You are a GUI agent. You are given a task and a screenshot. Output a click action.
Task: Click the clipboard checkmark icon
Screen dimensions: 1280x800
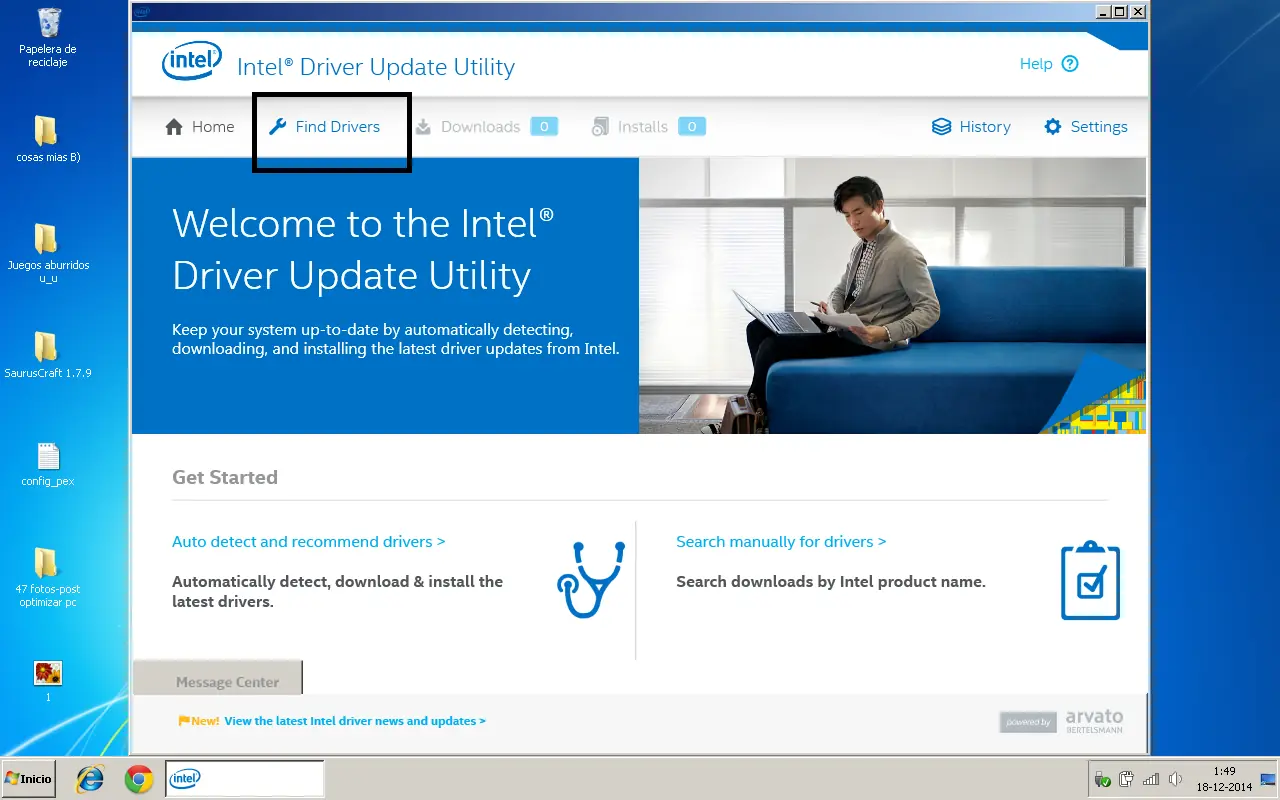click(x=1091, y=581)
